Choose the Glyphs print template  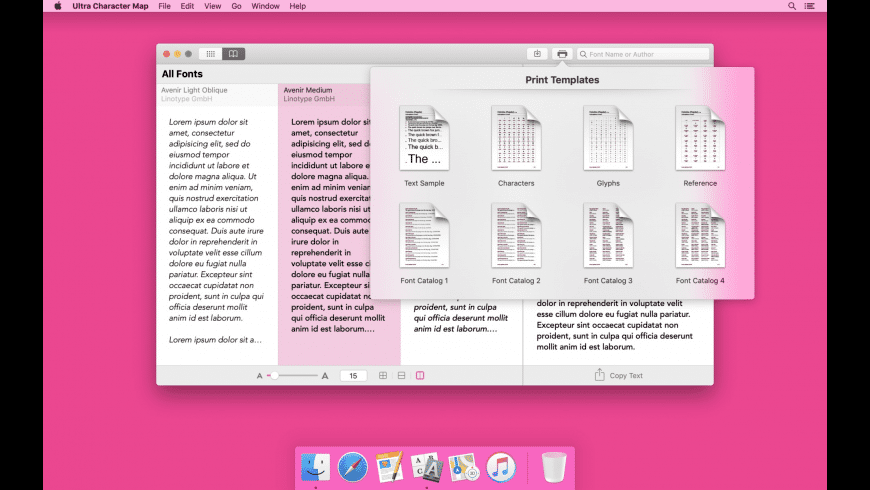pyautogui.click(x=608, y=146)
